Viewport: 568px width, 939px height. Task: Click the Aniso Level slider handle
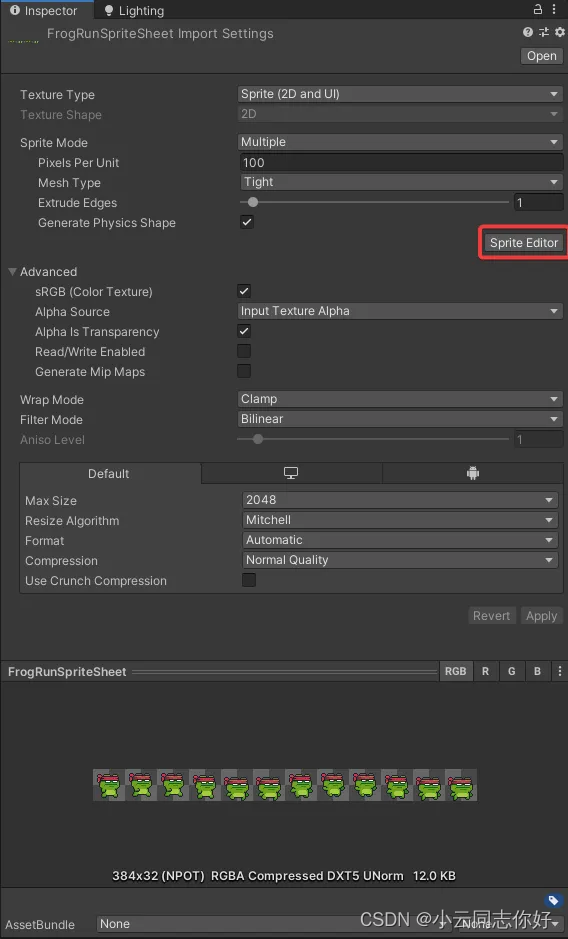(x=258, y=439)
